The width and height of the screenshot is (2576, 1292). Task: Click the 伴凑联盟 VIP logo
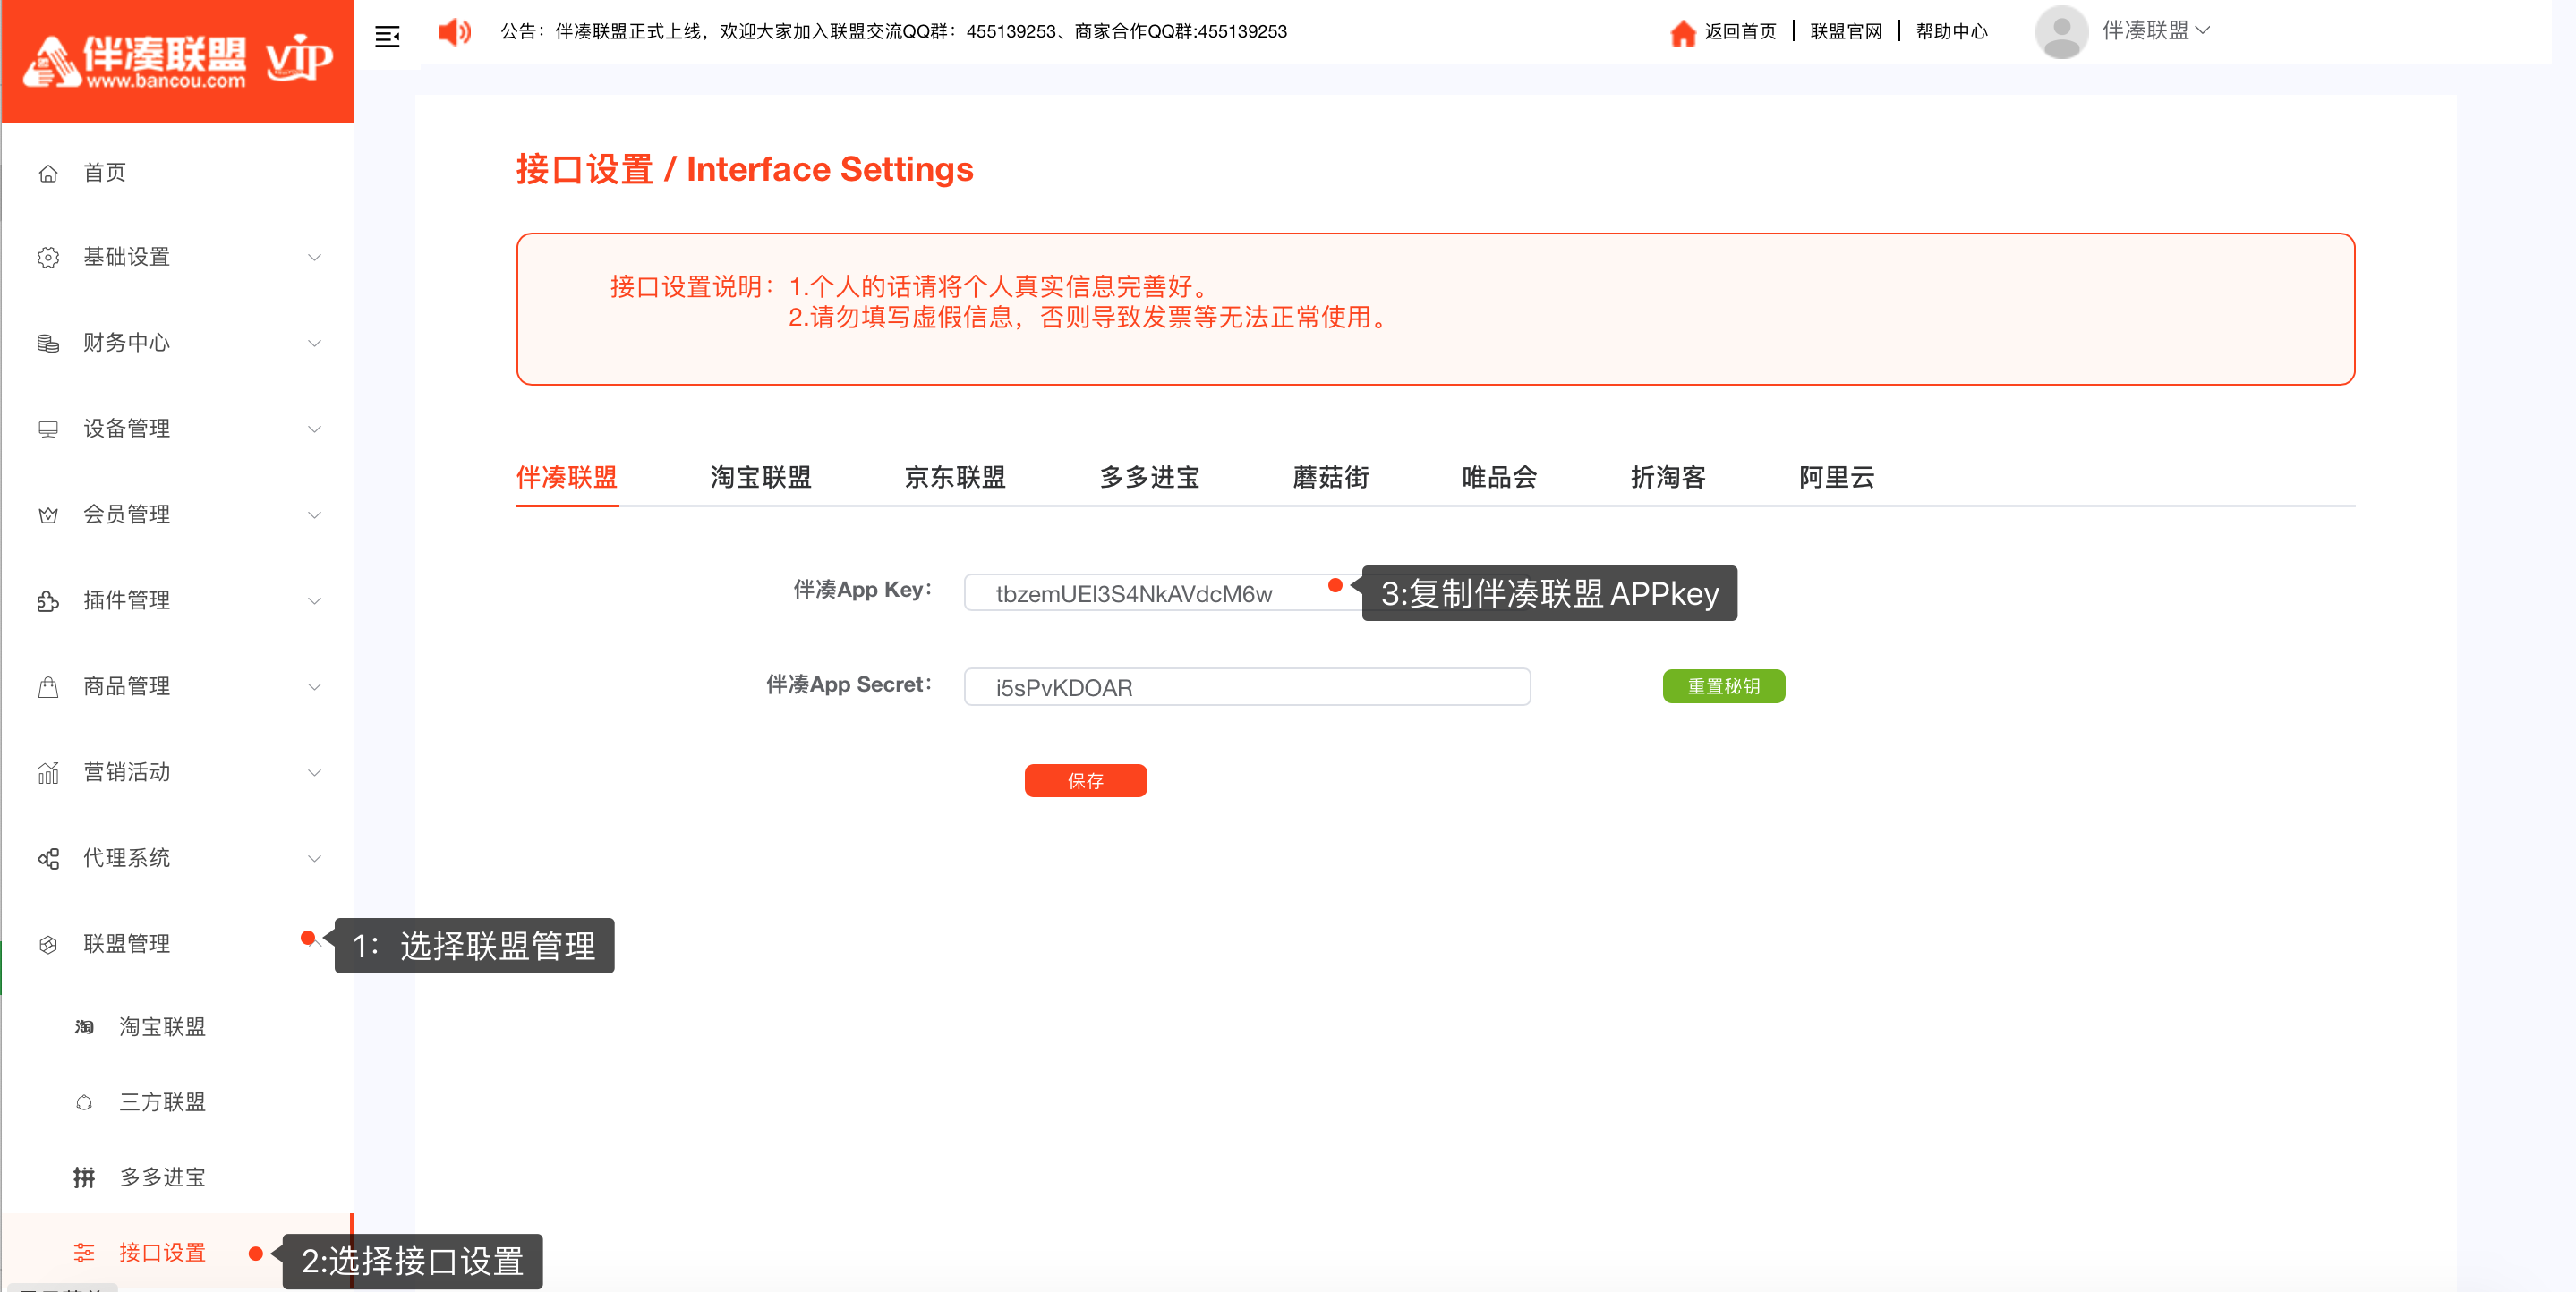point(178,61)
